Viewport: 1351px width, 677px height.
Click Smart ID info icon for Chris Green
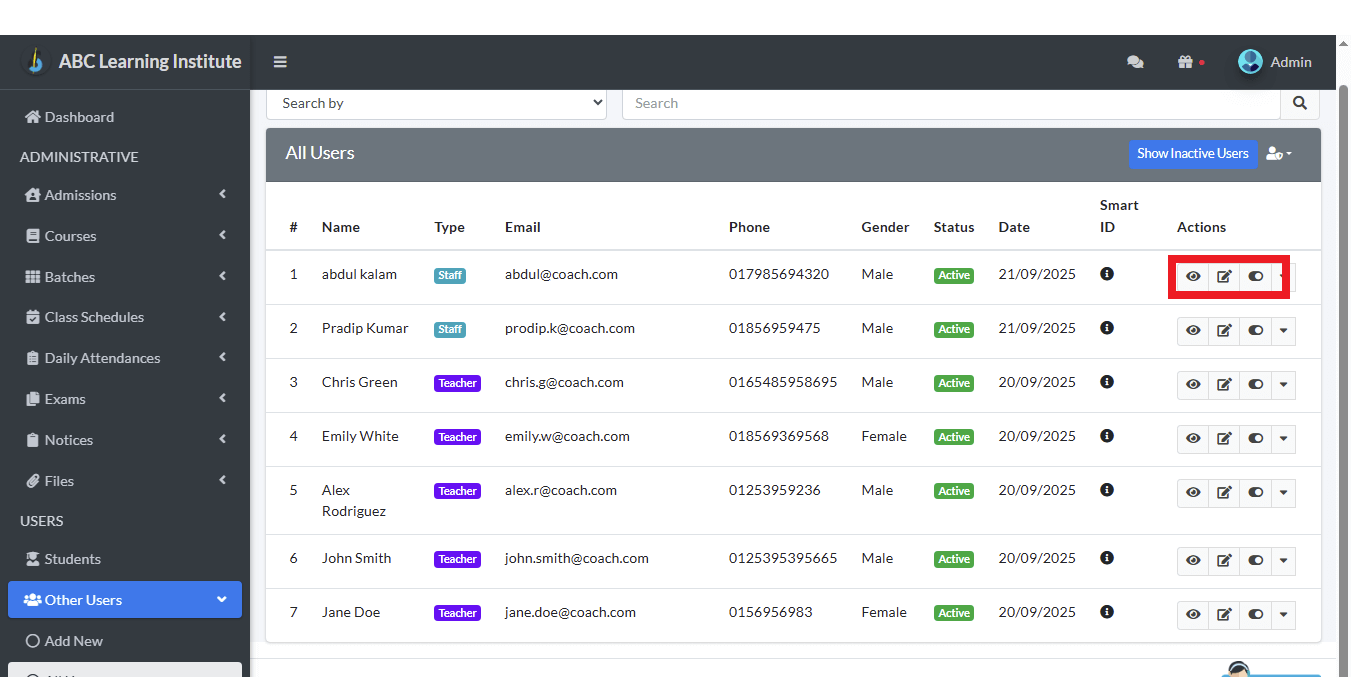pos(1107,382)
